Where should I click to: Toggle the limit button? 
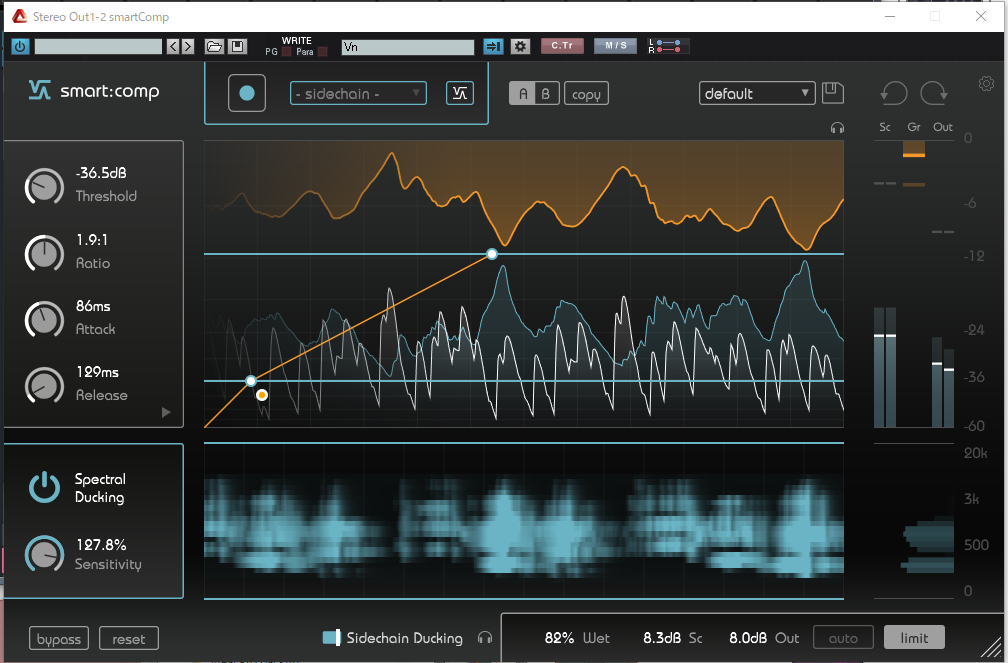914,637
